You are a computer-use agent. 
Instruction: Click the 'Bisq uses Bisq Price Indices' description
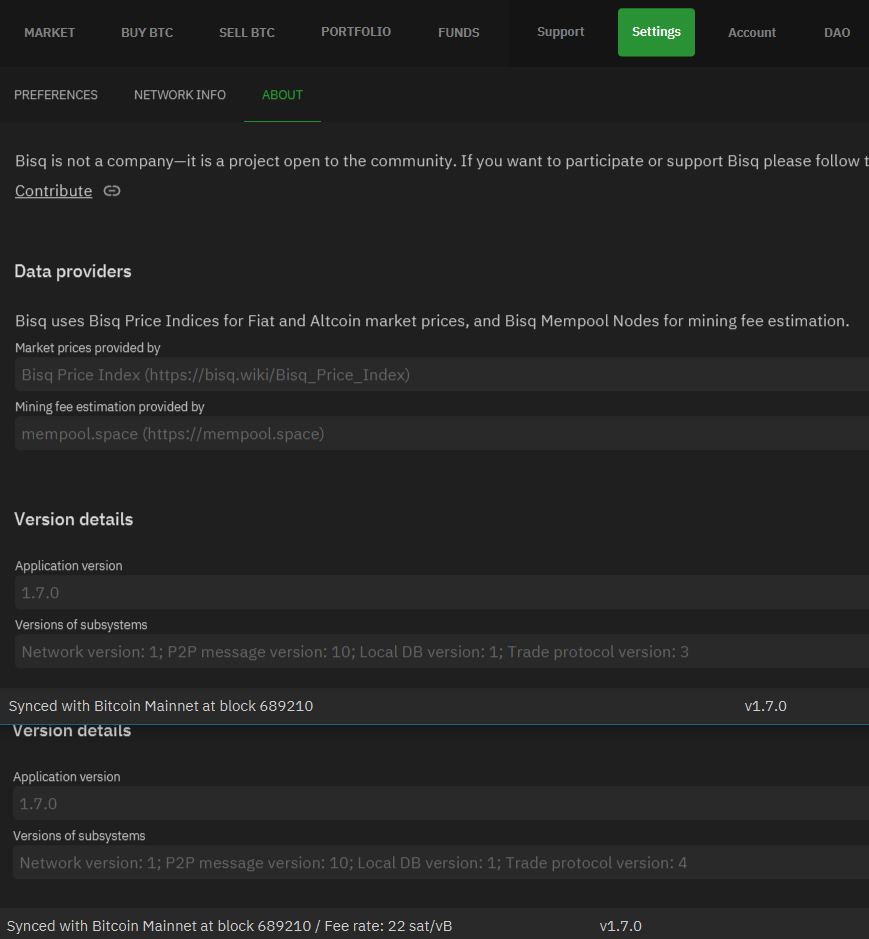coord(432,320)
